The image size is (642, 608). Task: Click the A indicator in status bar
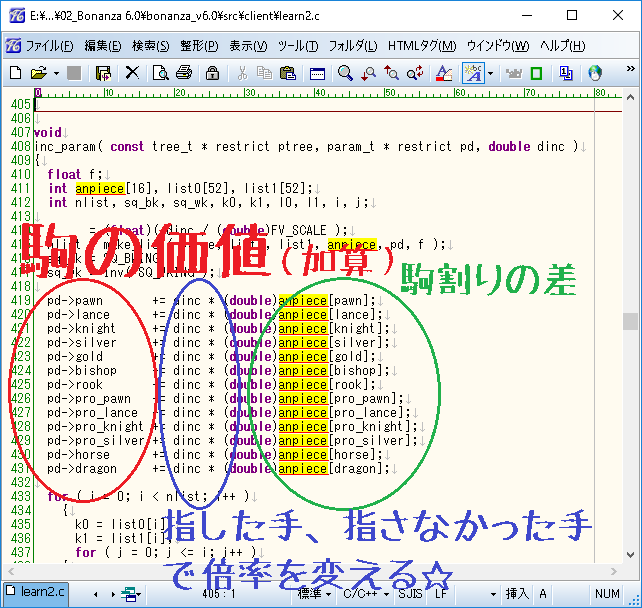click(x=543, y=594)
